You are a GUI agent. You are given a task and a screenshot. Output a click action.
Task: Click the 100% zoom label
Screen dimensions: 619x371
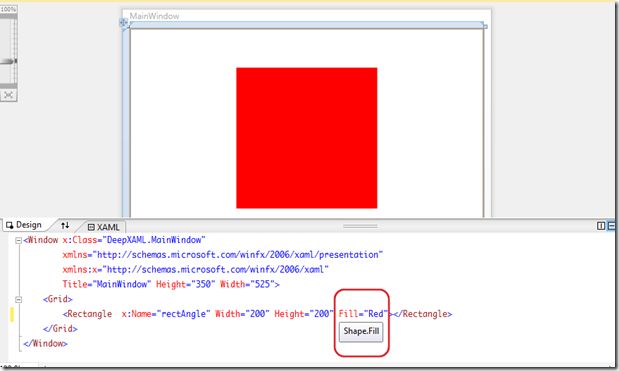coord(8,9)
